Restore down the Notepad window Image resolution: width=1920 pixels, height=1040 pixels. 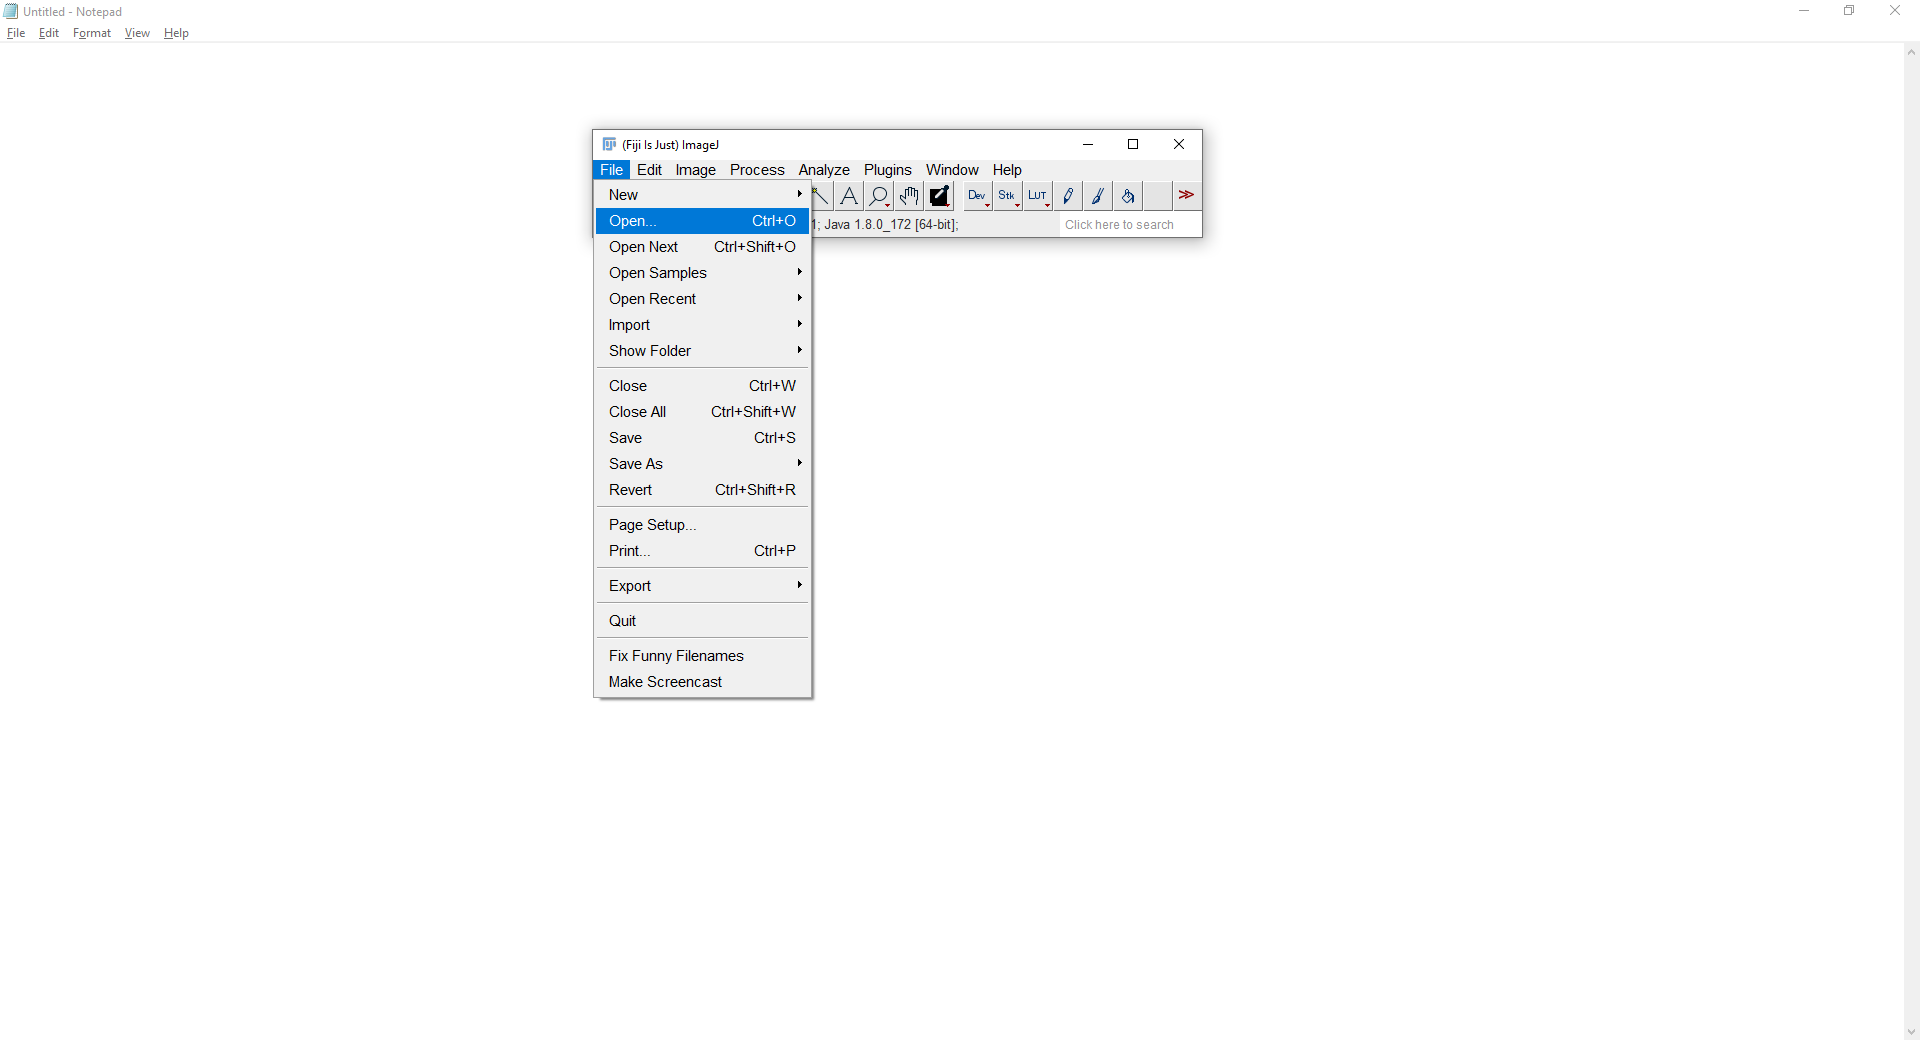[1849, 11]
